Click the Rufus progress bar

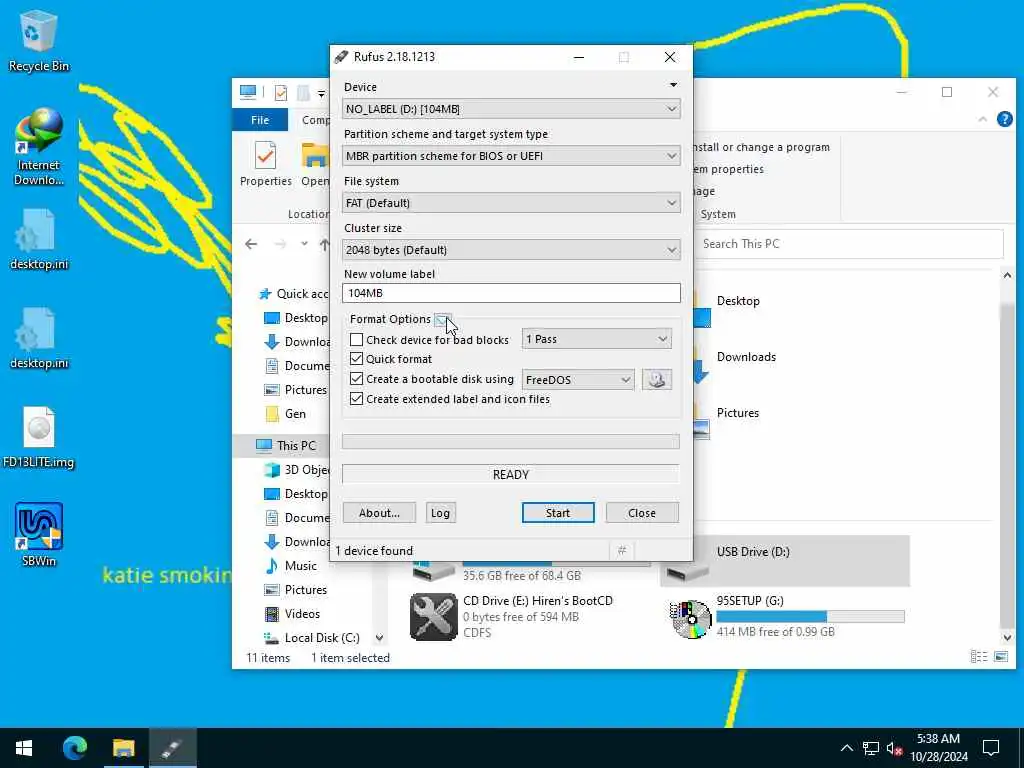coord(511,442)
